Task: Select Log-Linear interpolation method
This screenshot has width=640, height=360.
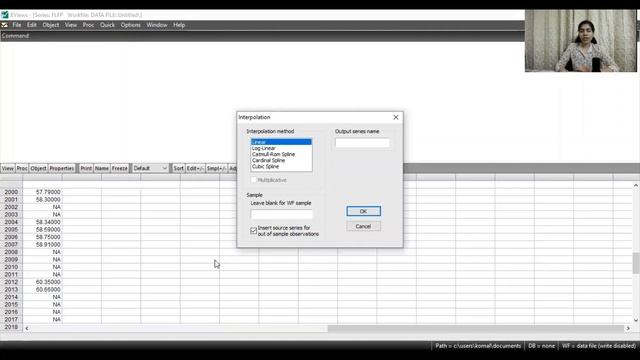Action: (x=281, y=148)
